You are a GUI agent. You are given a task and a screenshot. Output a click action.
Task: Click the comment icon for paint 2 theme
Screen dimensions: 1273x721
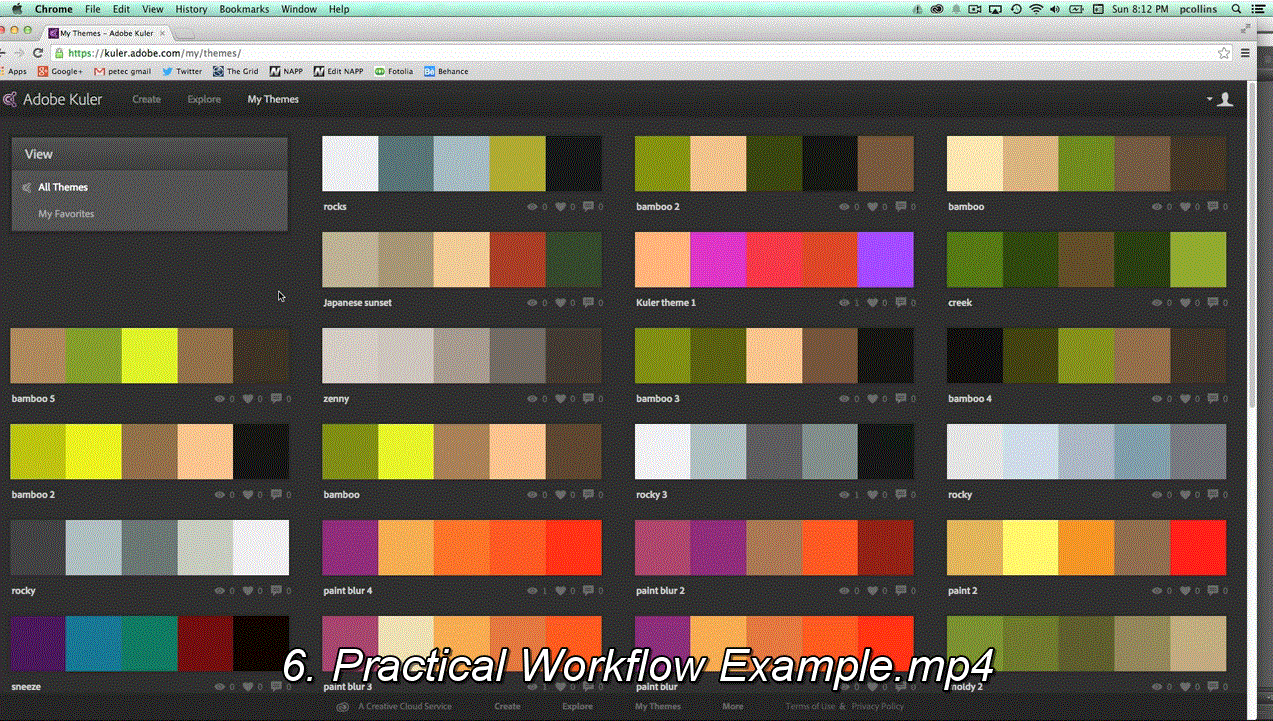1212,591
